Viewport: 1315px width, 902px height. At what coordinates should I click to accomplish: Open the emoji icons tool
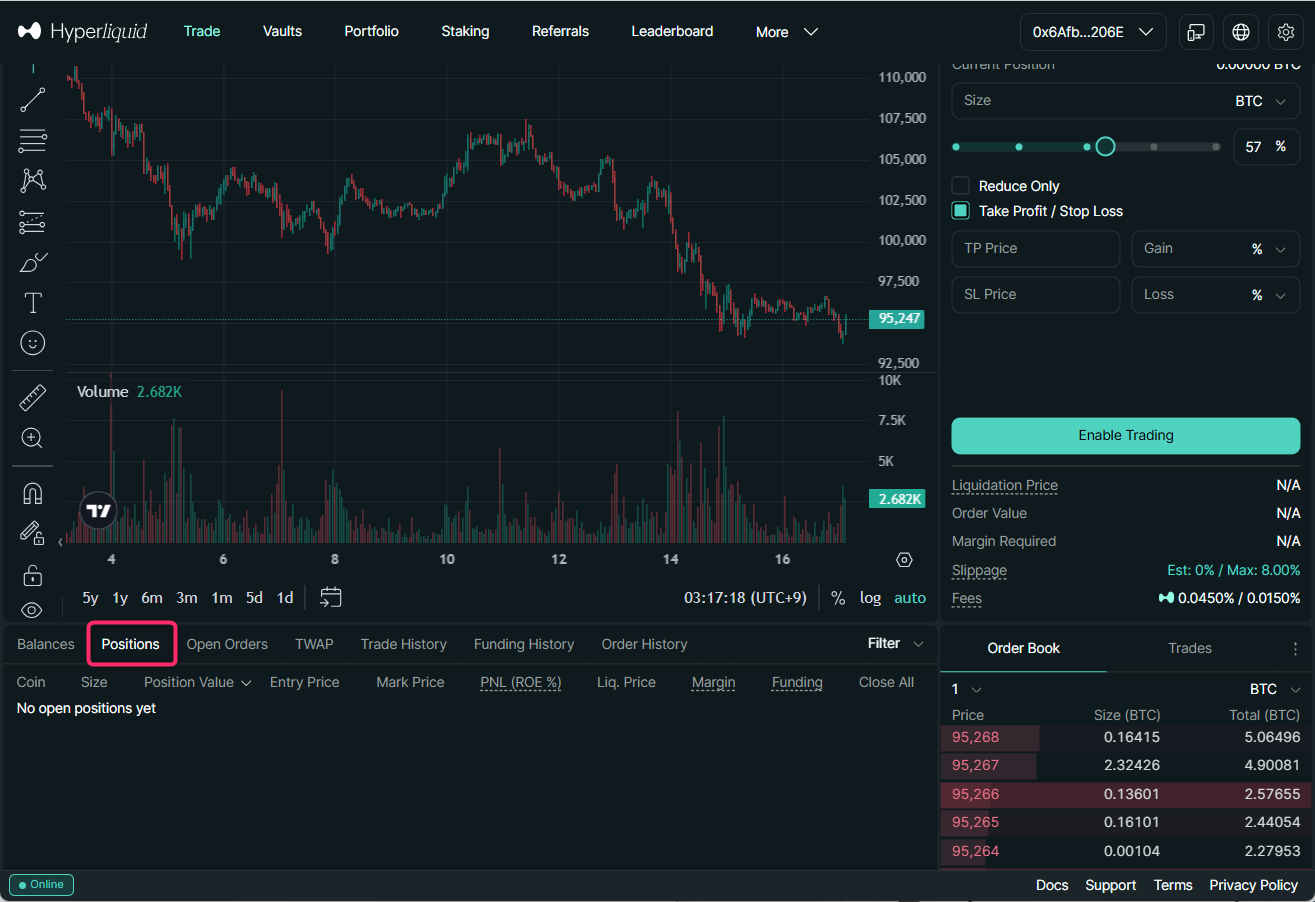click(33, 343)
